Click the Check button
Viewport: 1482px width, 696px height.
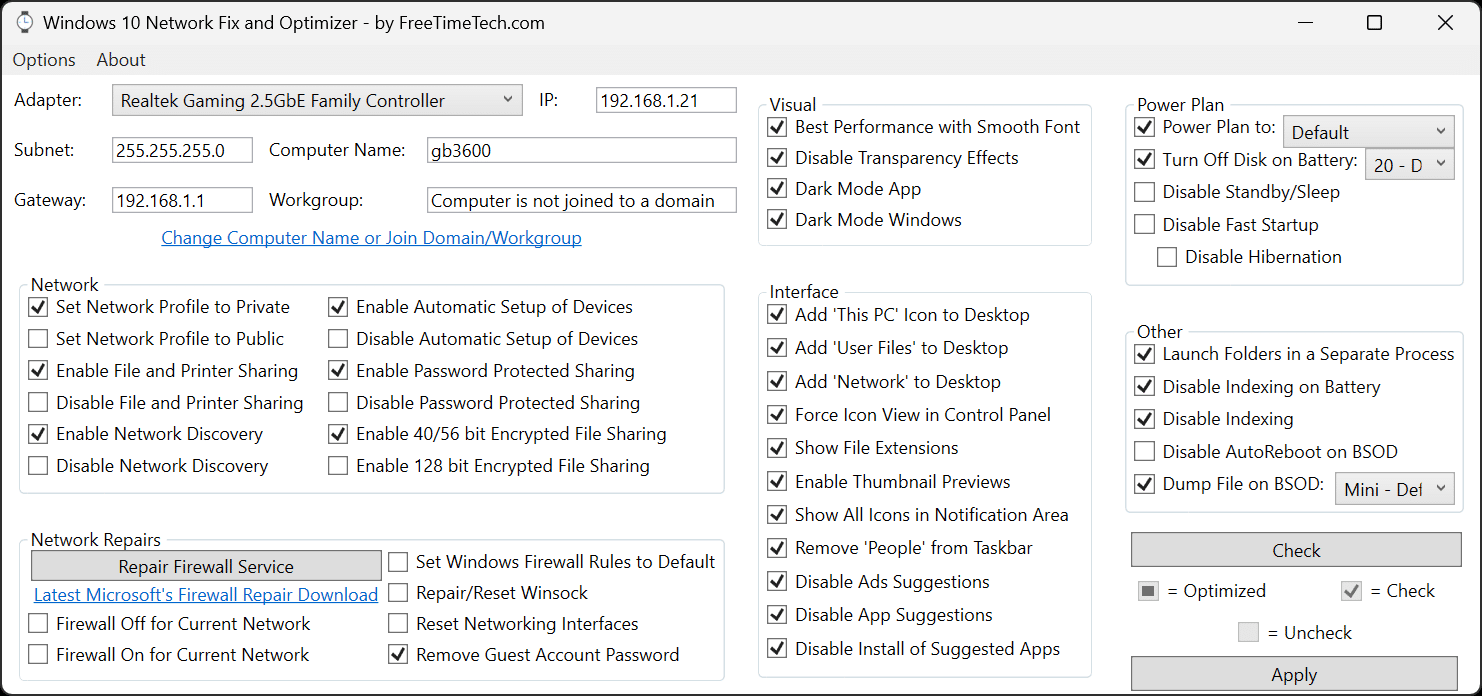point(1294,550)
